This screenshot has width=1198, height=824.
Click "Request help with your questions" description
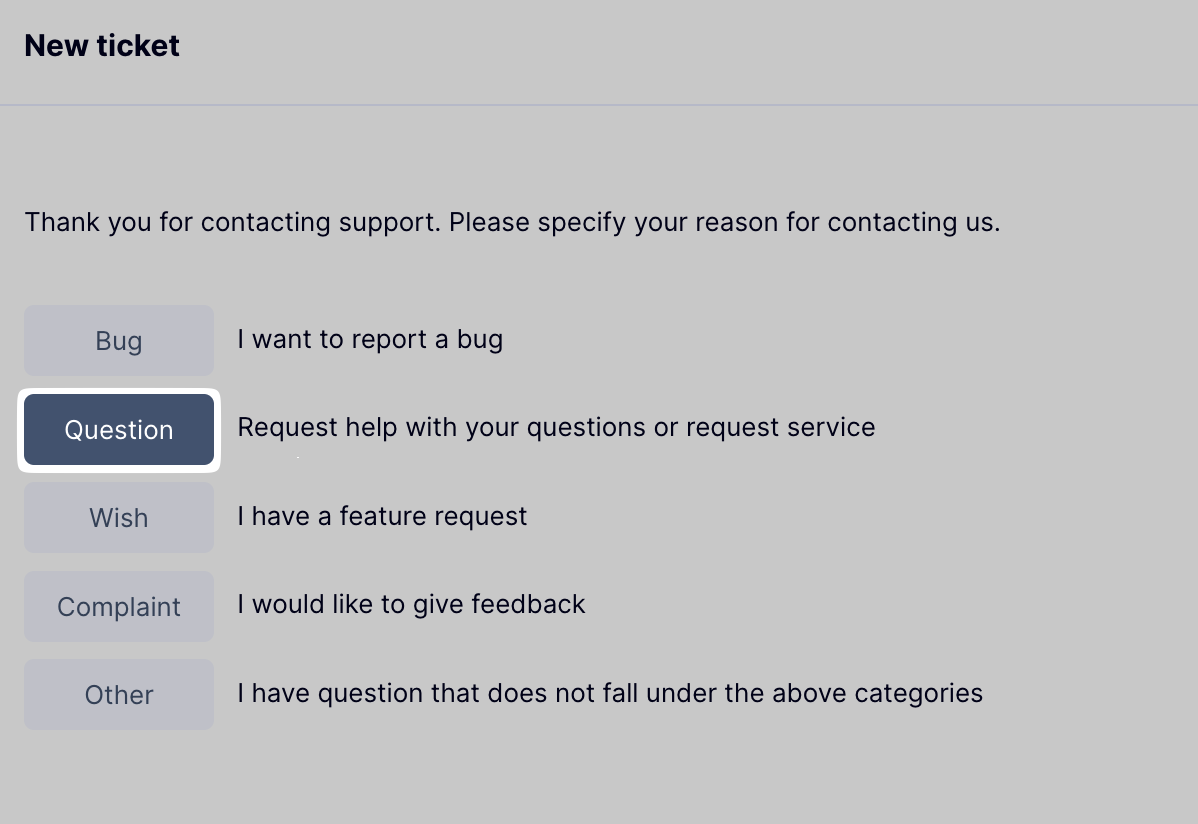[556, 428]
